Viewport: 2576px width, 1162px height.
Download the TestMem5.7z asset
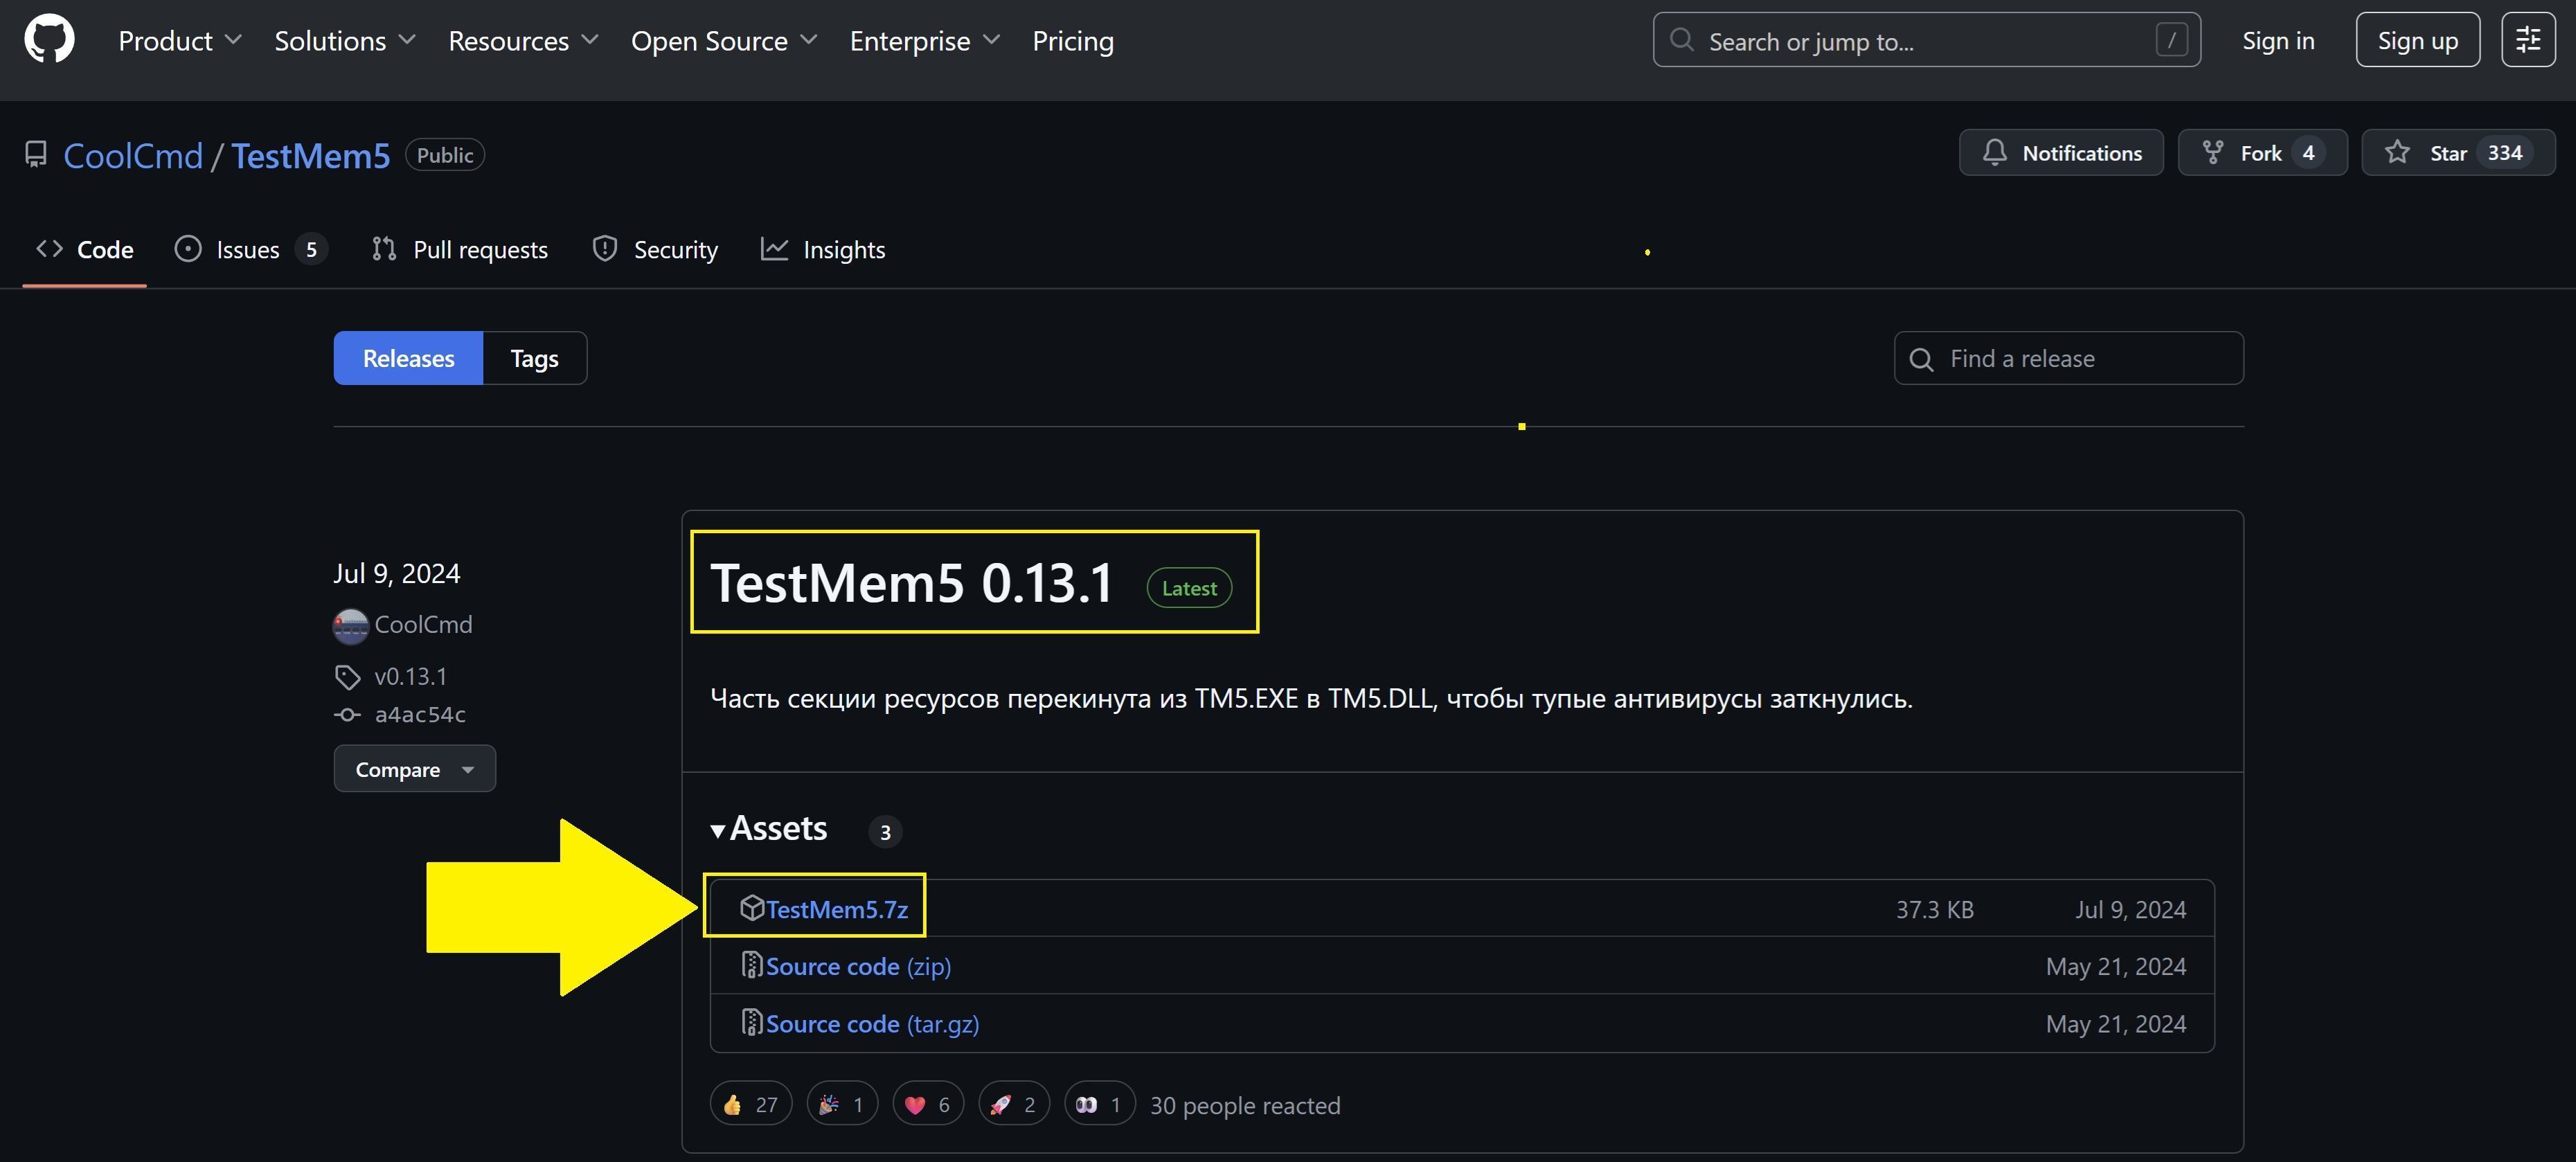[x=836, y=909]
